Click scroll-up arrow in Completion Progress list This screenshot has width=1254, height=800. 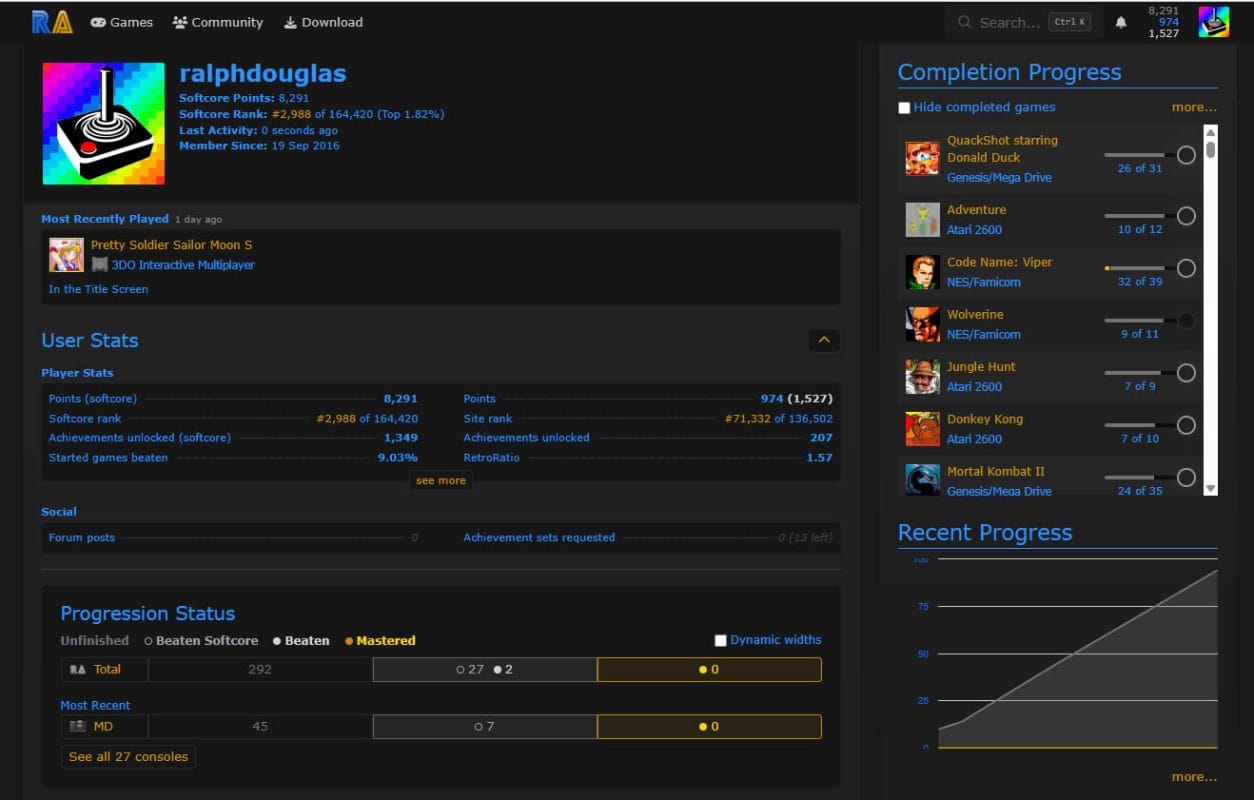pyautogui.click(x=1211, y=132)
